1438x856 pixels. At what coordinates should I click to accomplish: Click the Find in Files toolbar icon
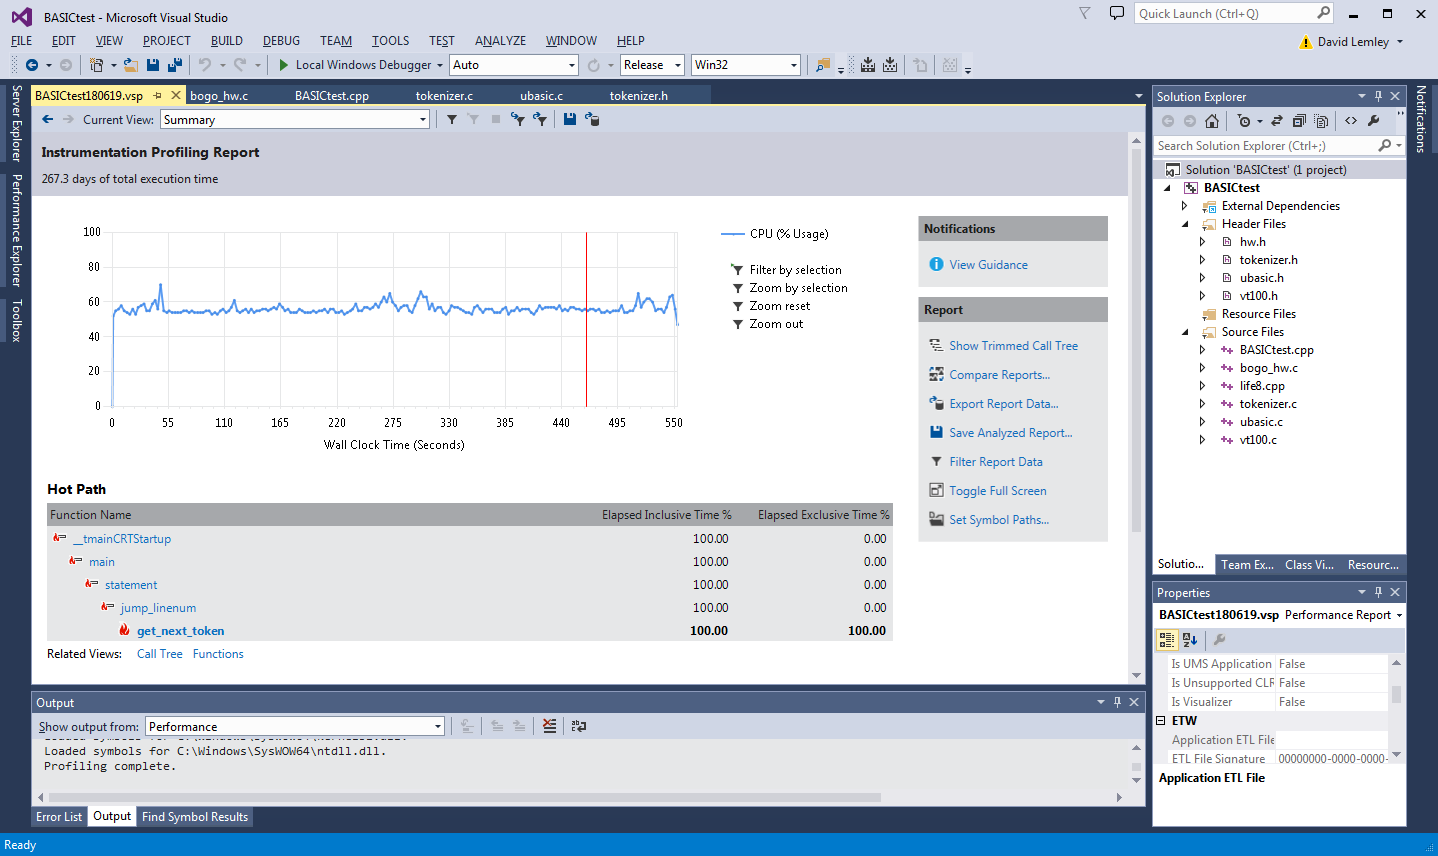click(x=823, y=65)
